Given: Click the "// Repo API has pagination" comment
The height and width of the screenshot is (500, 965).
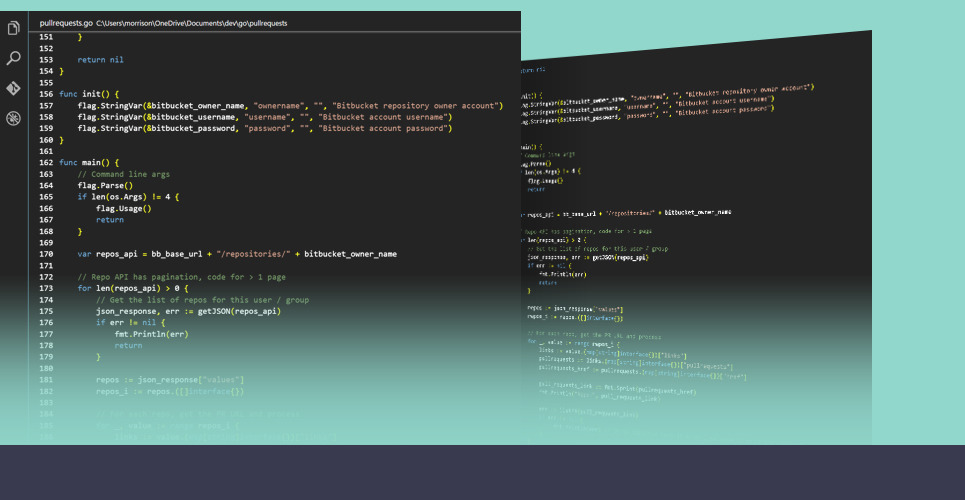Looking at the screenshot, I should [181, 277].
